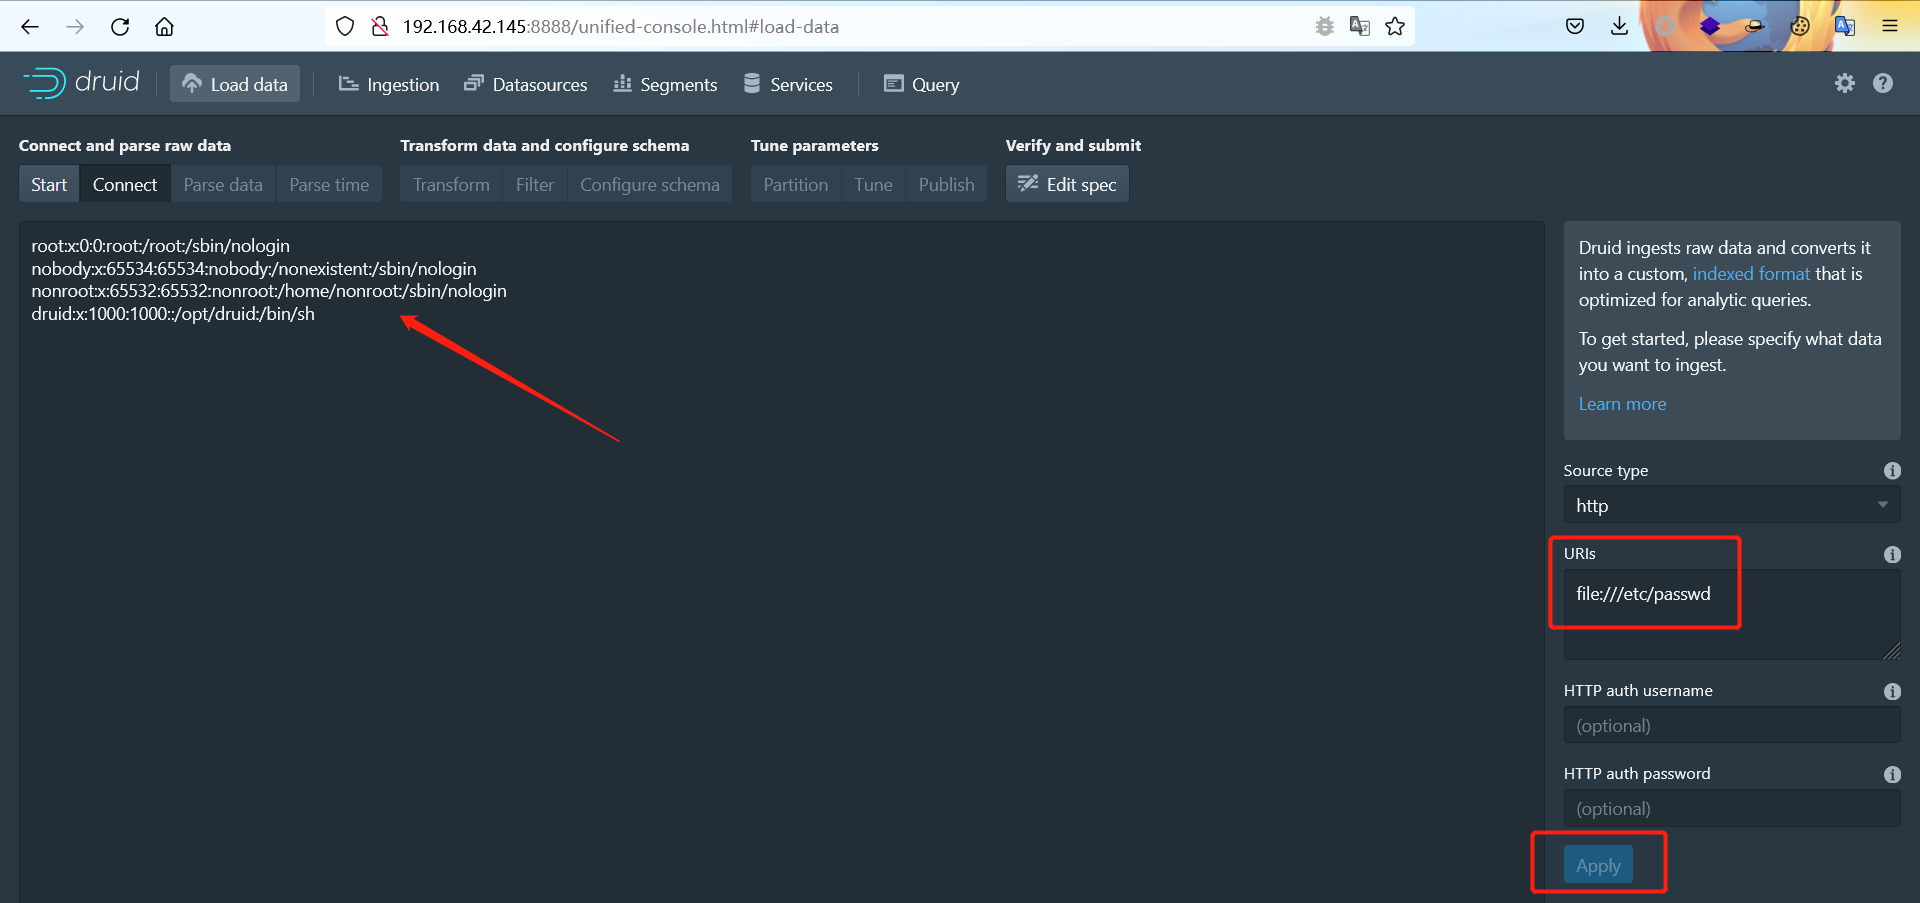The height and width of the screenshot is (903, 1920).
Task: Show the URIs info tooltip icon
Action: click(x=1893, y=554)
